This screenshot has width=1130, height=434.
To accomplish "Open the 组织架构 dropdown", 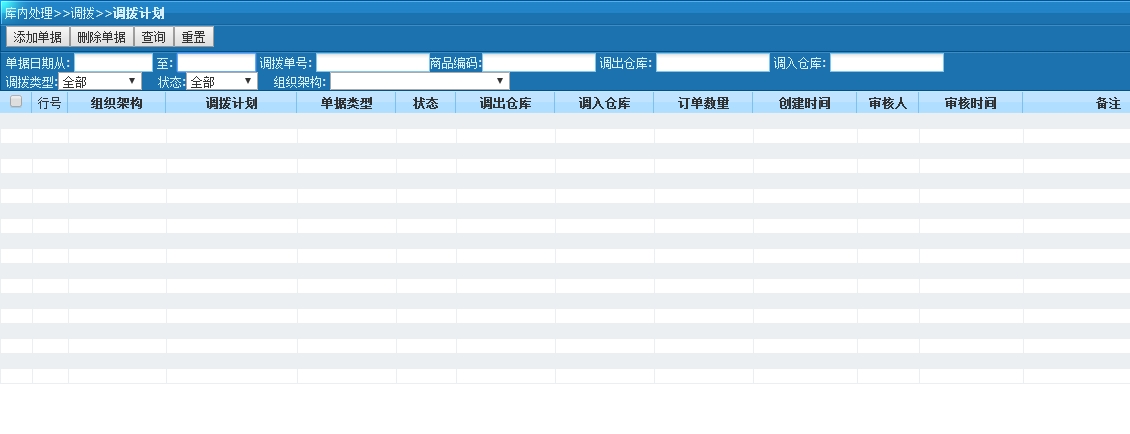I will click(419, 81).
